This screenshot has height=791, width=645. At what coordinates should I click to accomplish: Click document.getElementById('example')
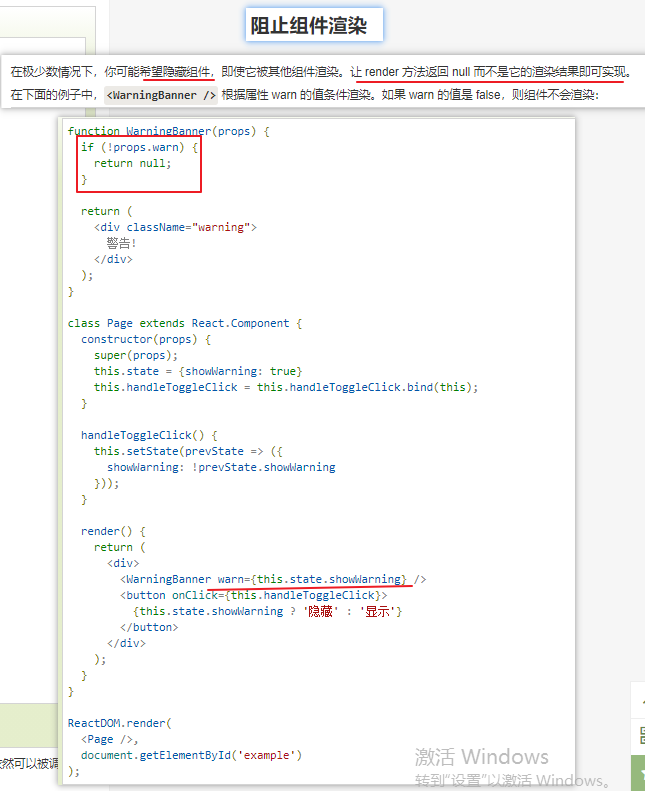(191, 755)
